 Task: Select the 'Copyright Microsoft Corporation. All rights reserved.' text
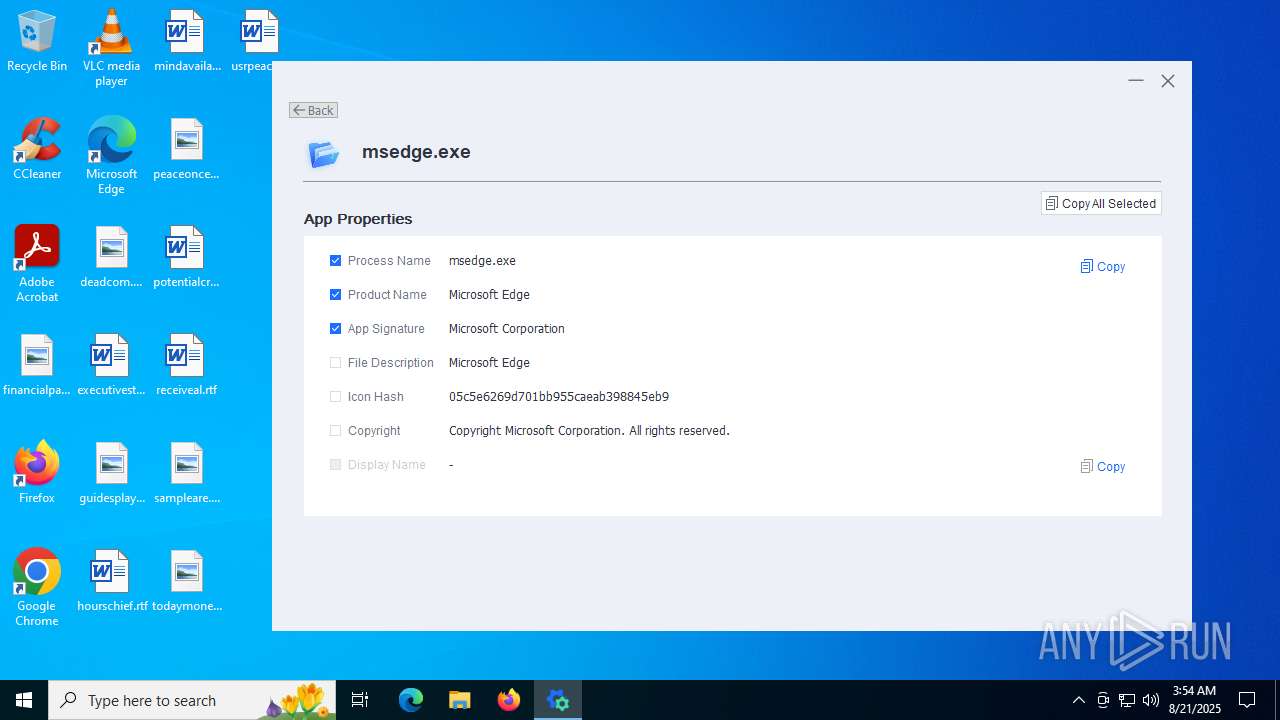click(x=589, y=431)
